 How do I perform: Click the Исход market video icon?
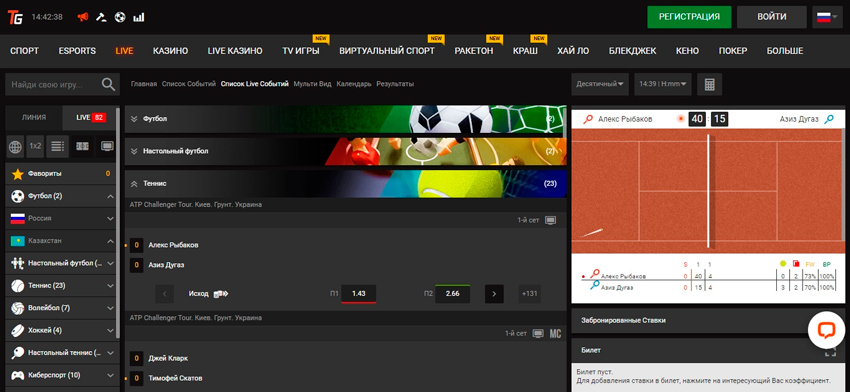(221, 294)
